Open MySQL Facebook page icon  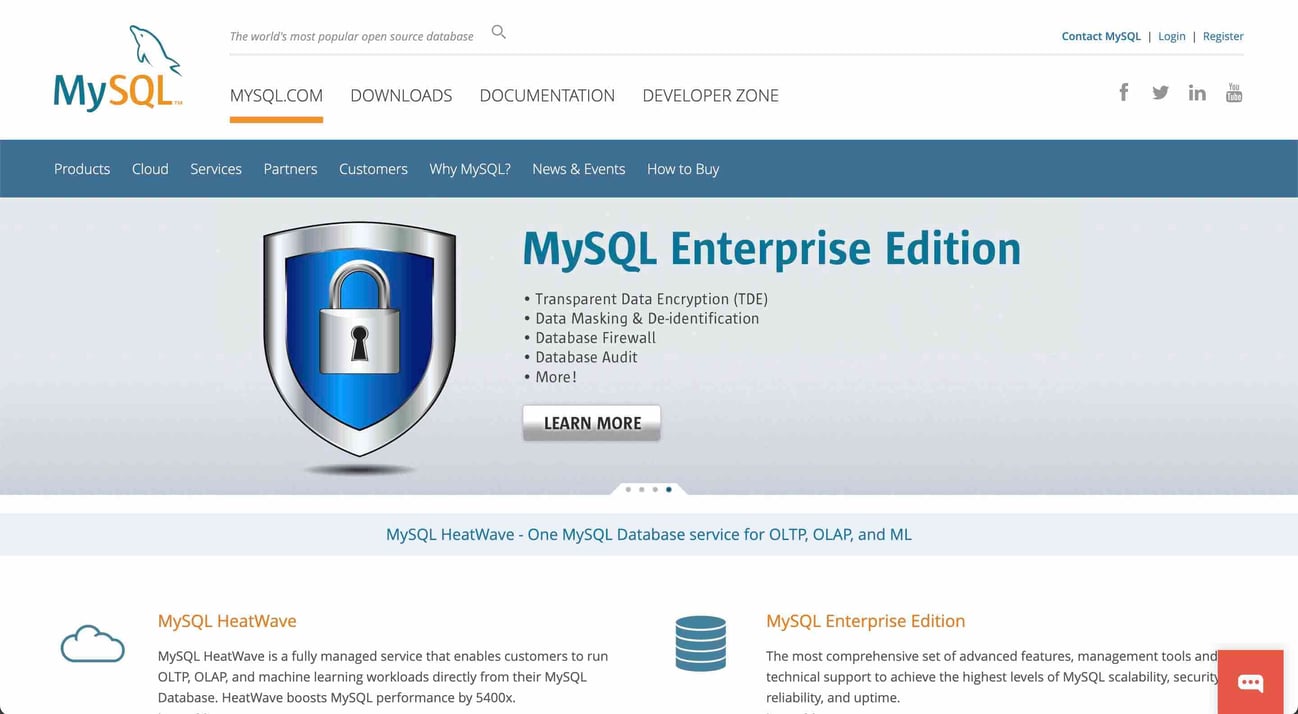tap(1123, 93)
